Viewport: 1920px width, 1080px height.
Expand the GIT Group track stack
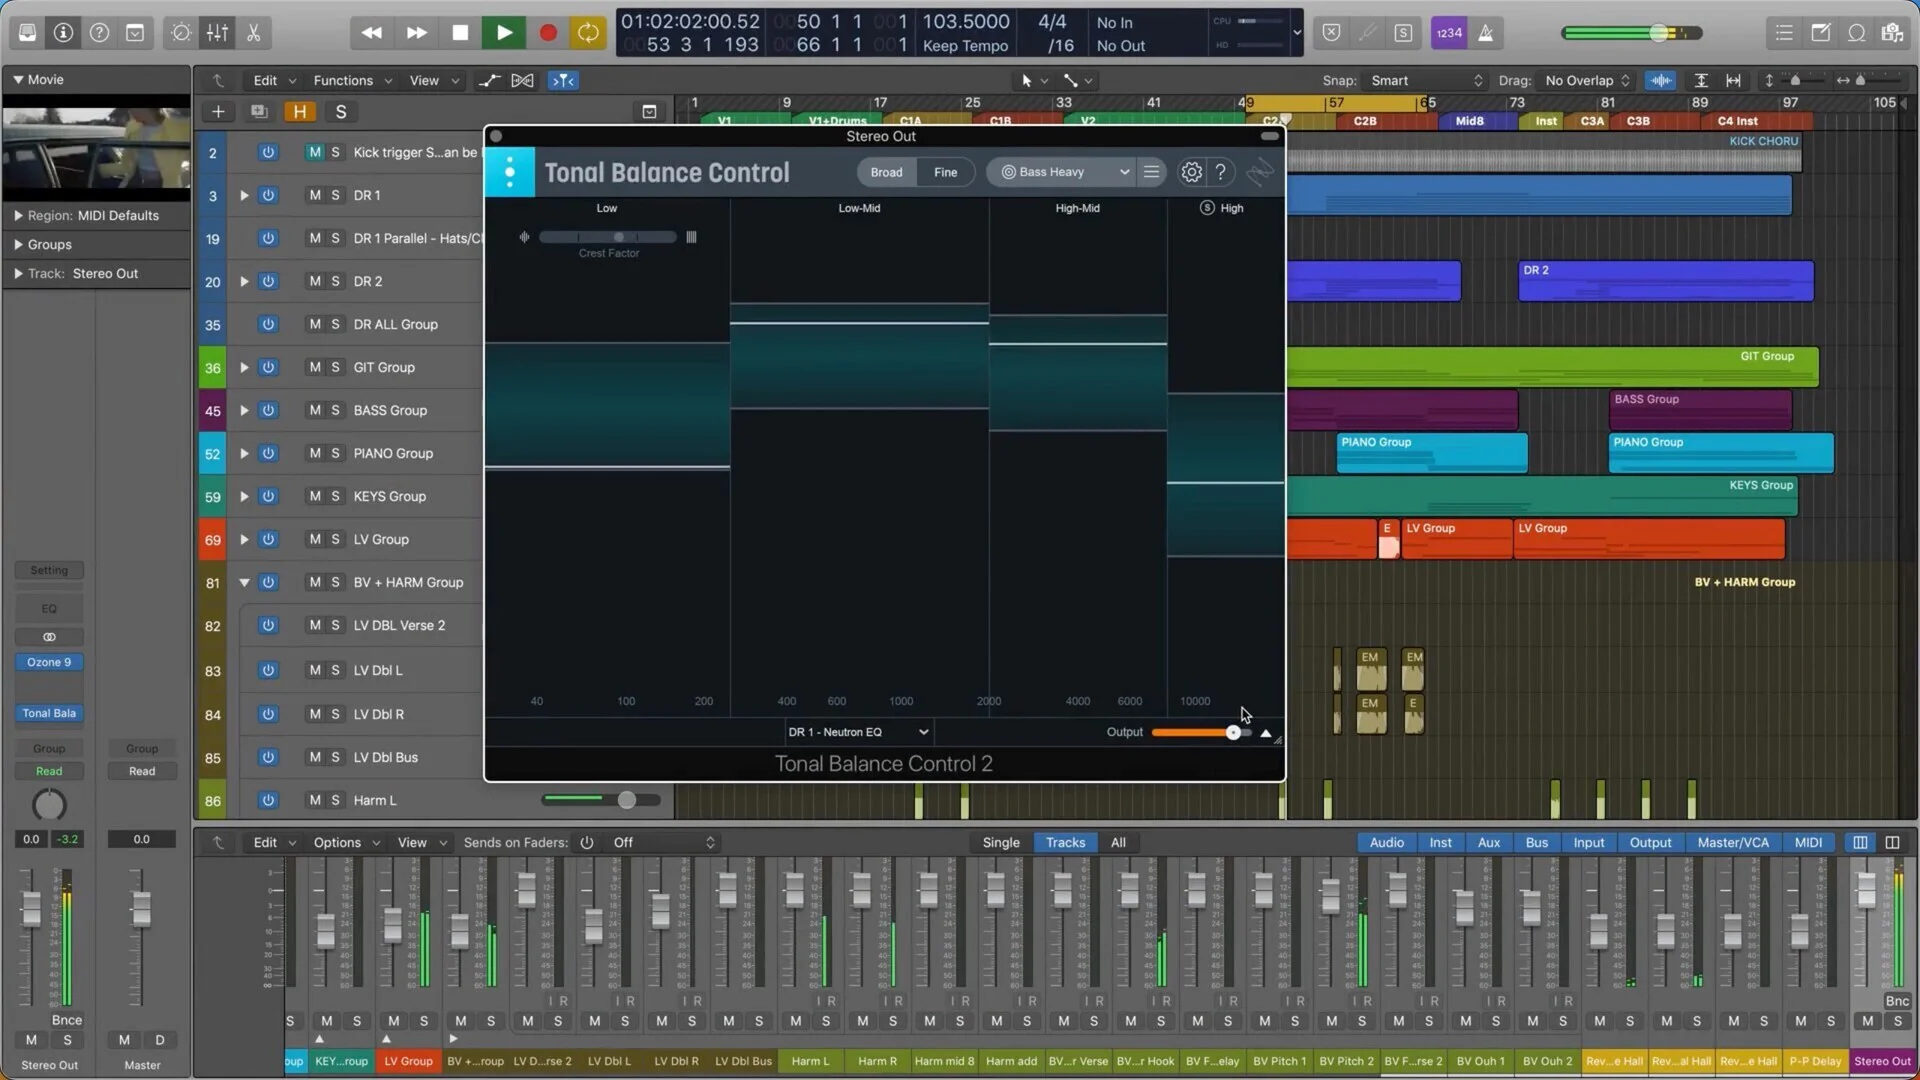tap(244, 367)
